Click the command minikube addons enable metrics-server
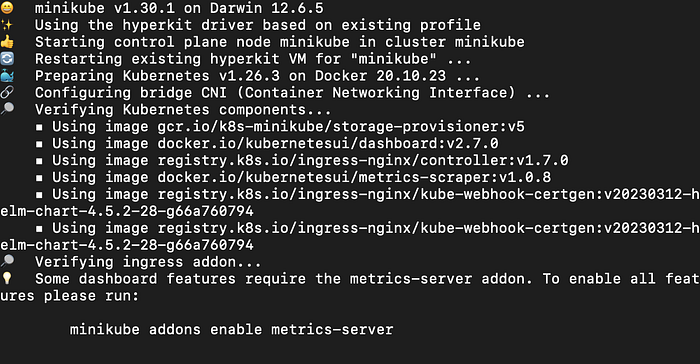The image size is (700, 364). tap(231, 329)
